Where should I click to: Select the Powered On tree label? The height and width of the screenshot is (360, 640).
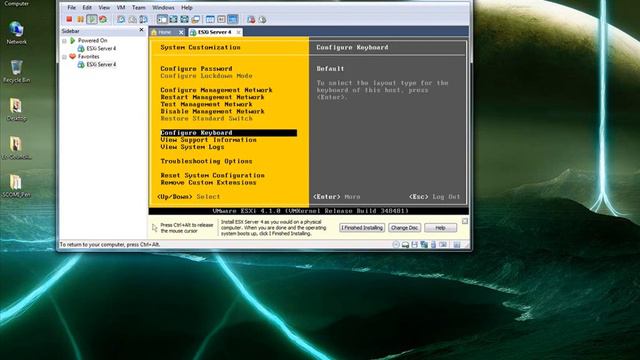tap(92, 40)
